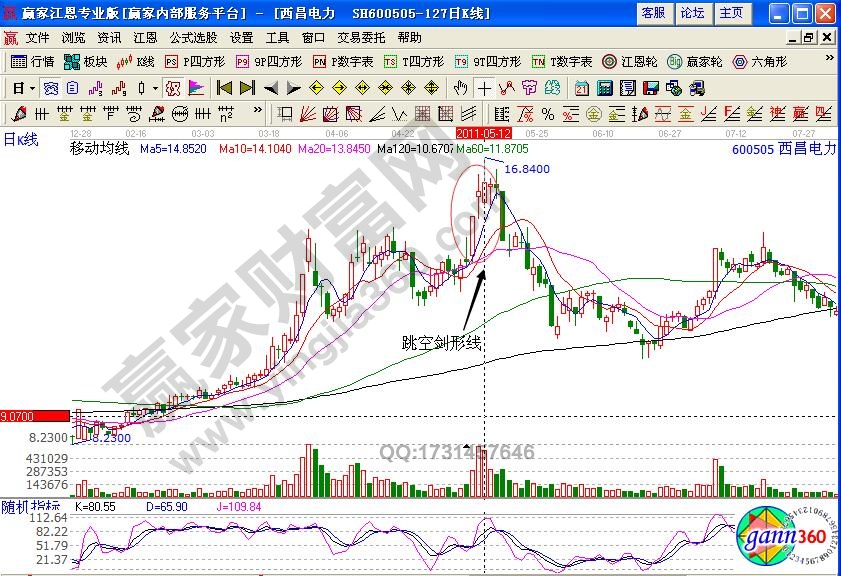Open the candlestick style dropdown arrow
841x576 pixels.
coord(156,88)
